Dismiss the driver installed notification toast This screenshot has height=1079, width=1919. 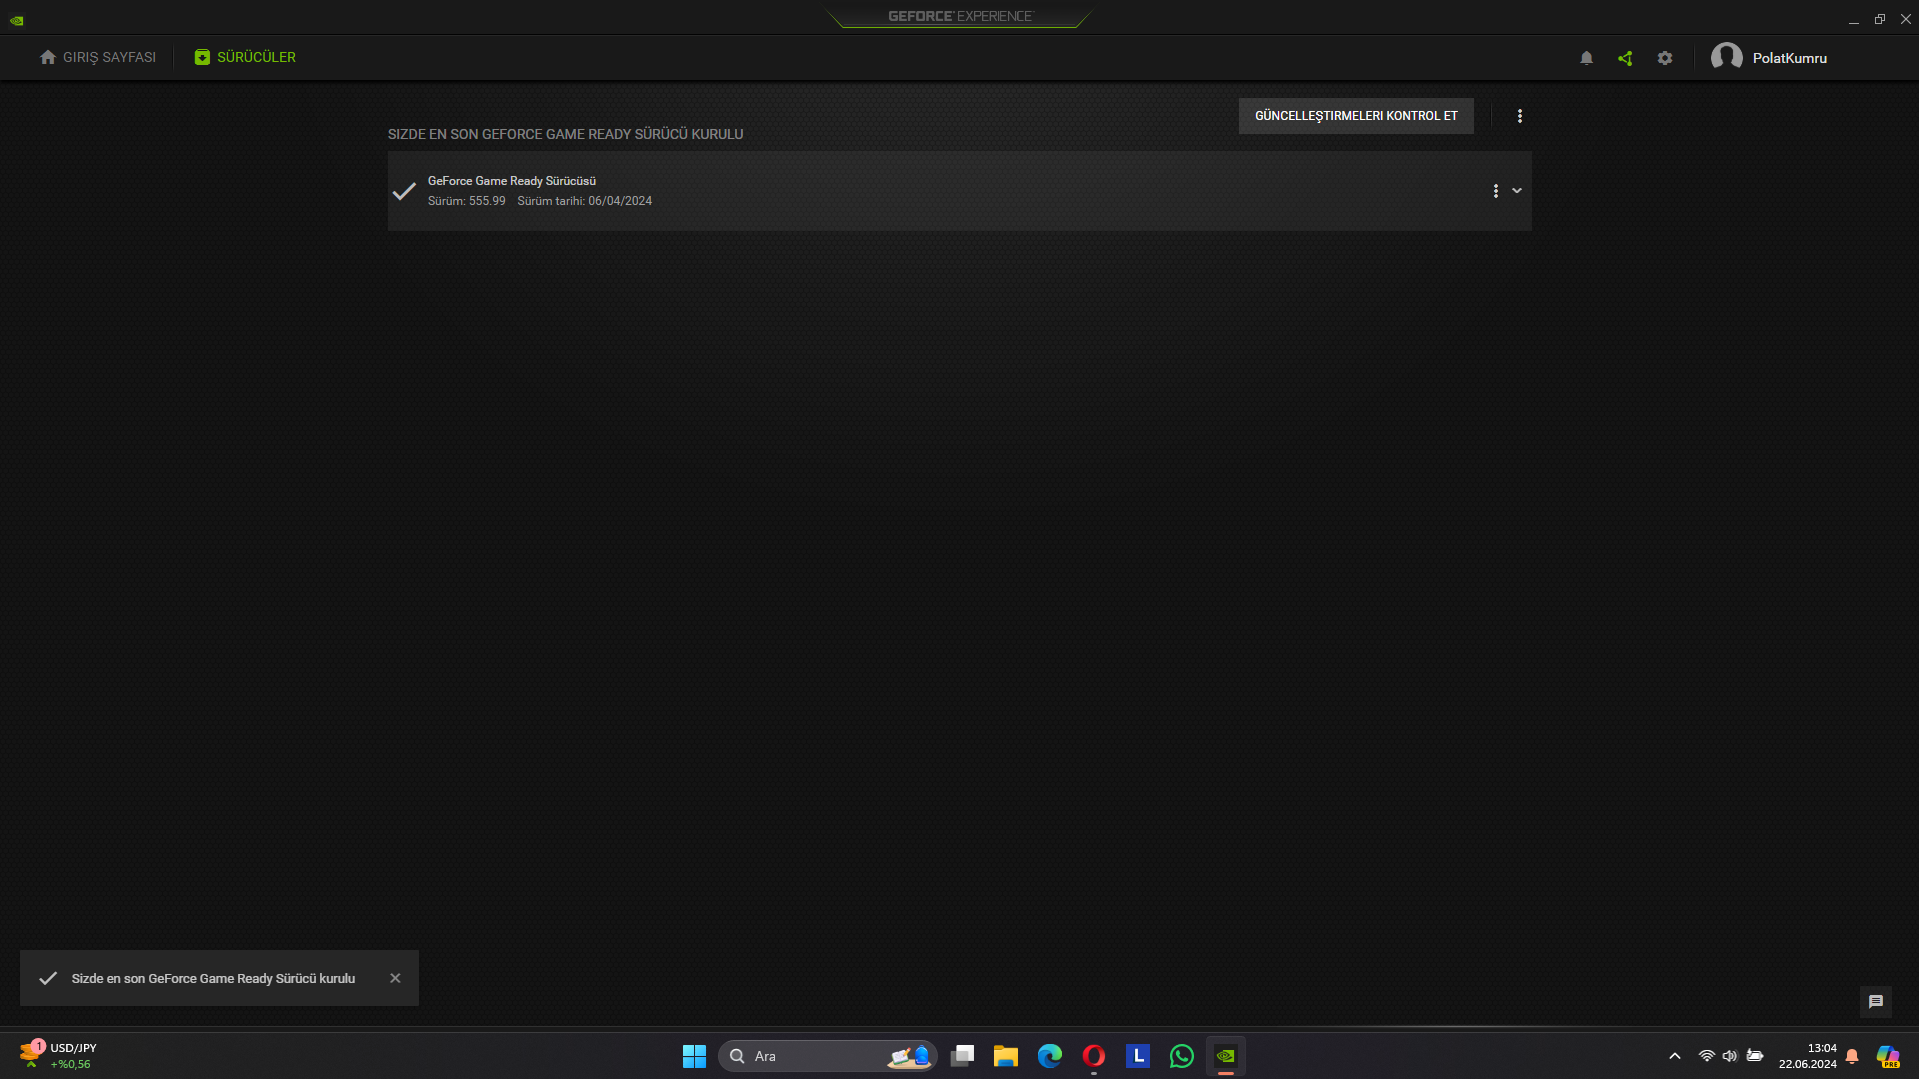click(x=395, y=978)
